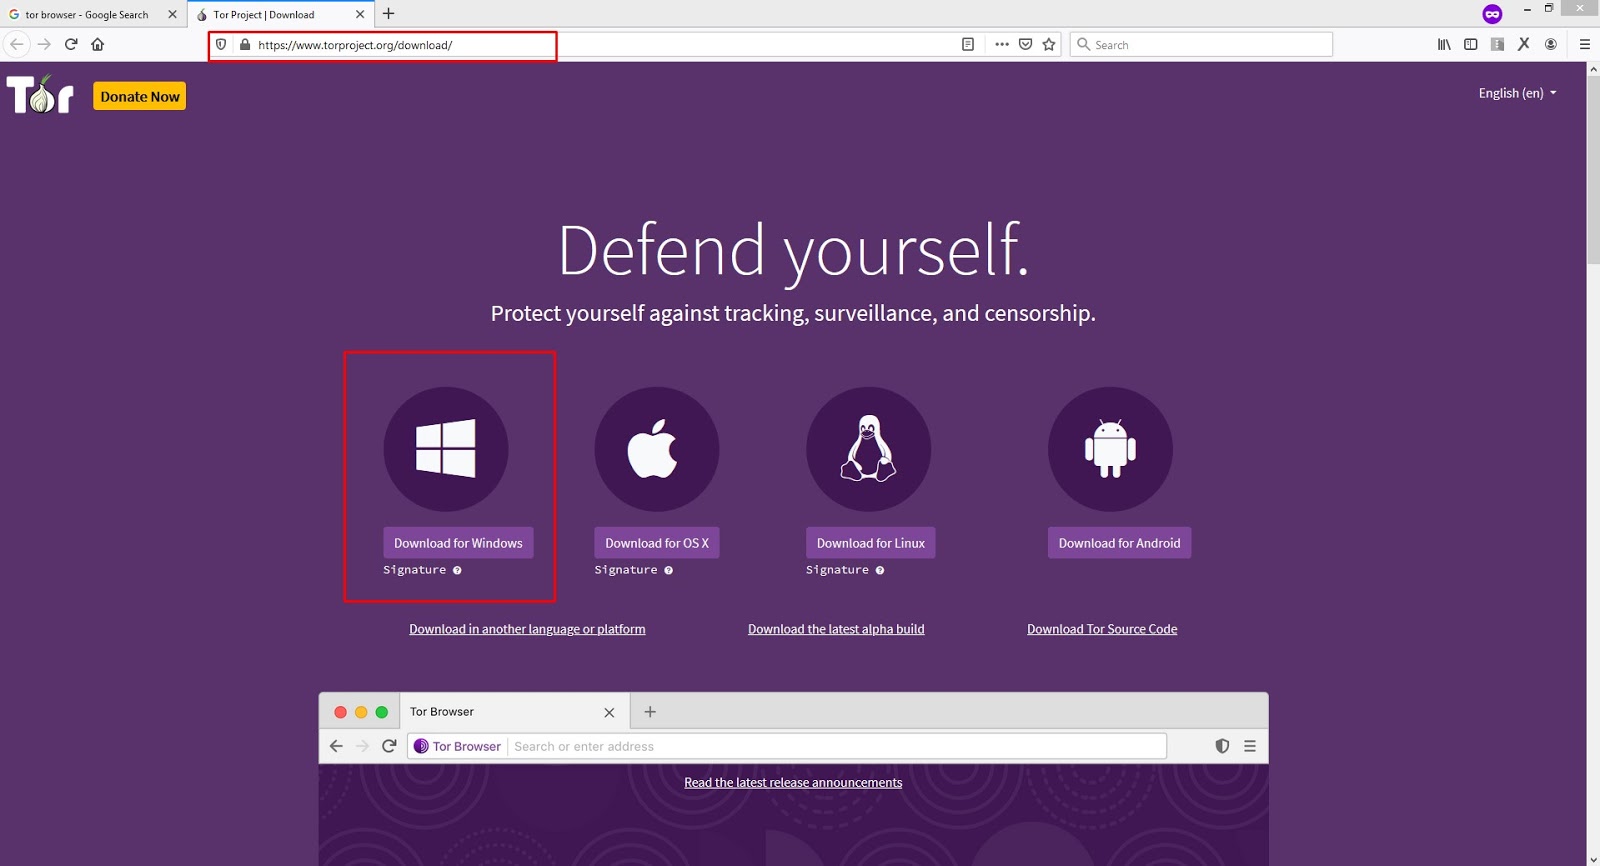This screenshot has width=1600, height=866.
Task: Open the browser home page icon
Action: (x=98, y=44)
